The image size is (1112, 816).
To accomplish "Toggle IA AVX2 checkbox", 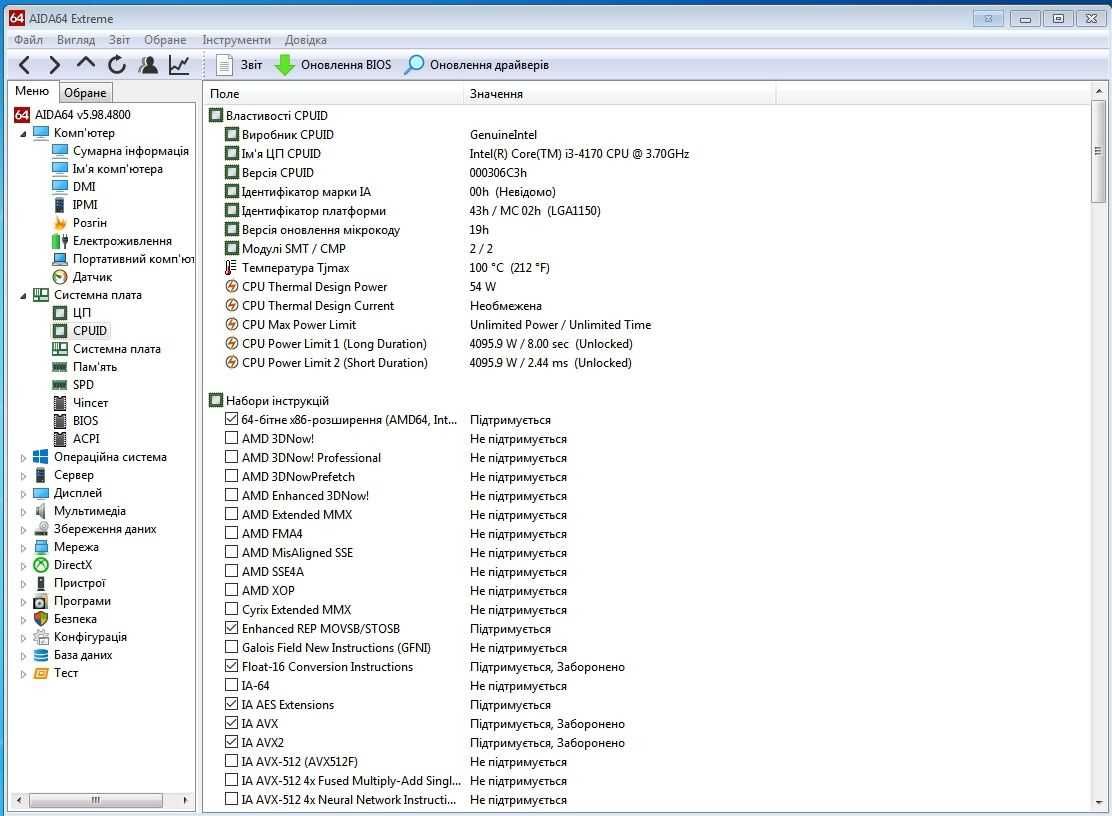I will (x=231, y=742).
